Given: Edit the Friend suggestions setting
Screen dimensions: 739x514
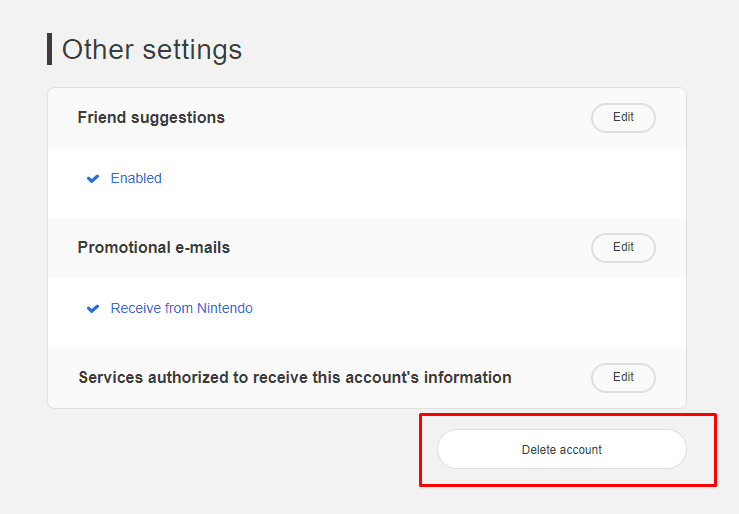Looking at the screenshot, I should click(623, 118).
